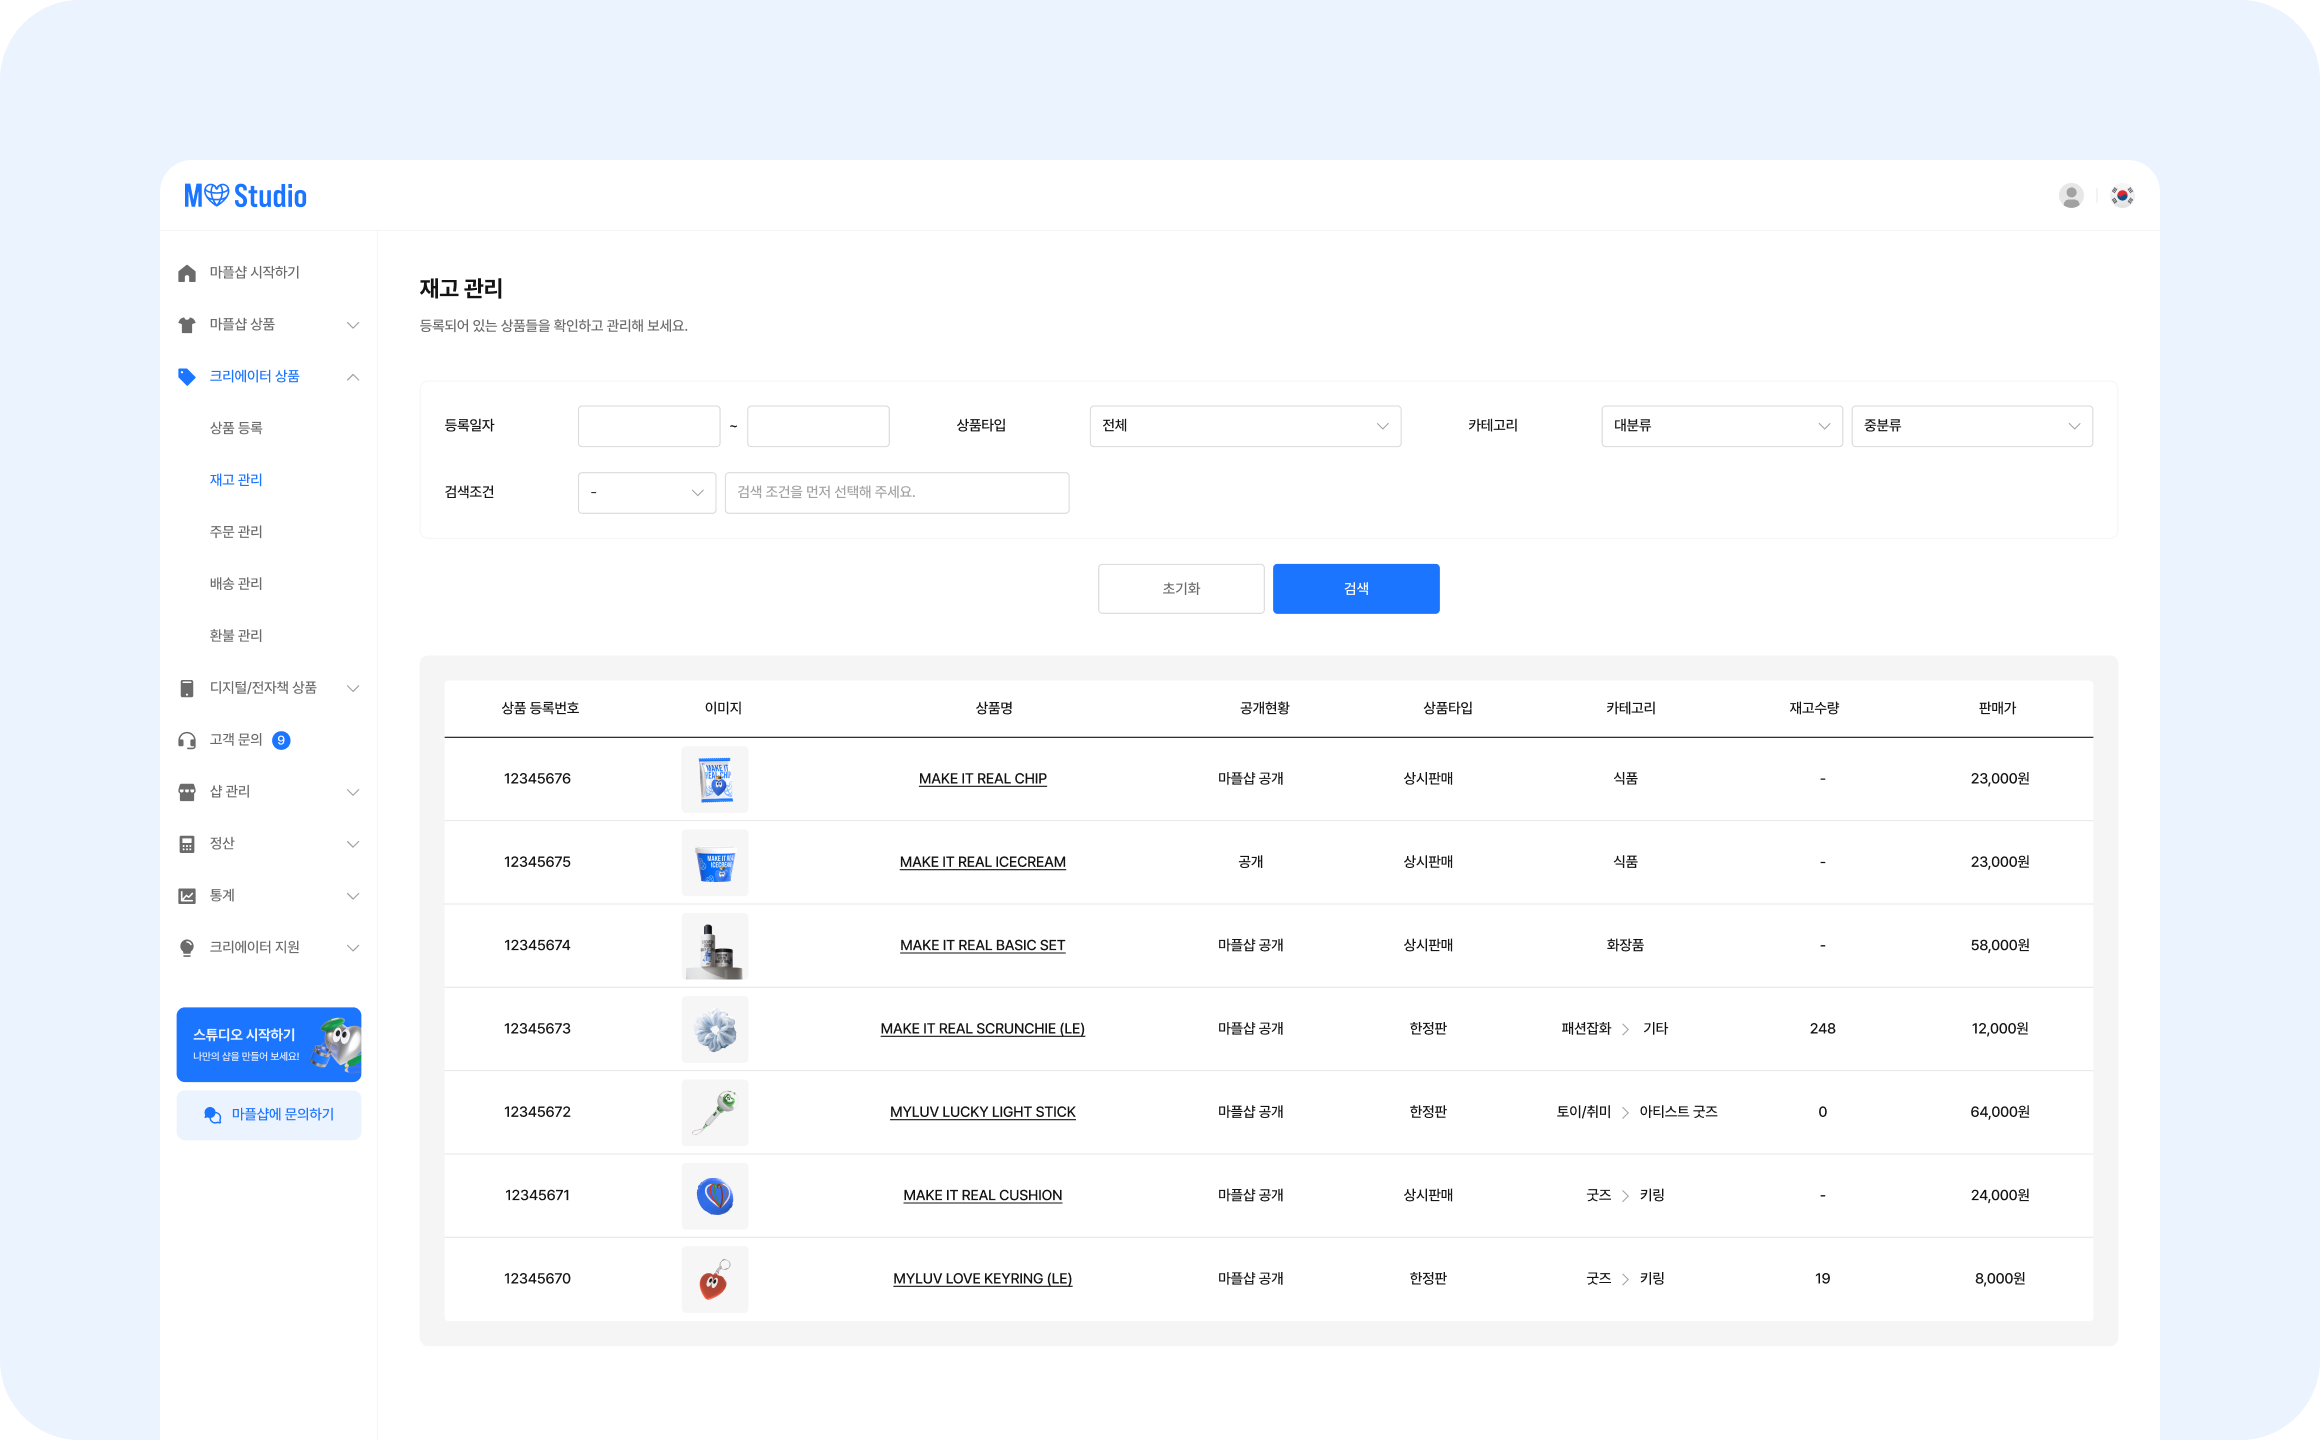The width and height of the screenshot is (2320, 1440).
Task: Collapse the 크리에이터 상품 menu section
Action: tap(353, 377)
